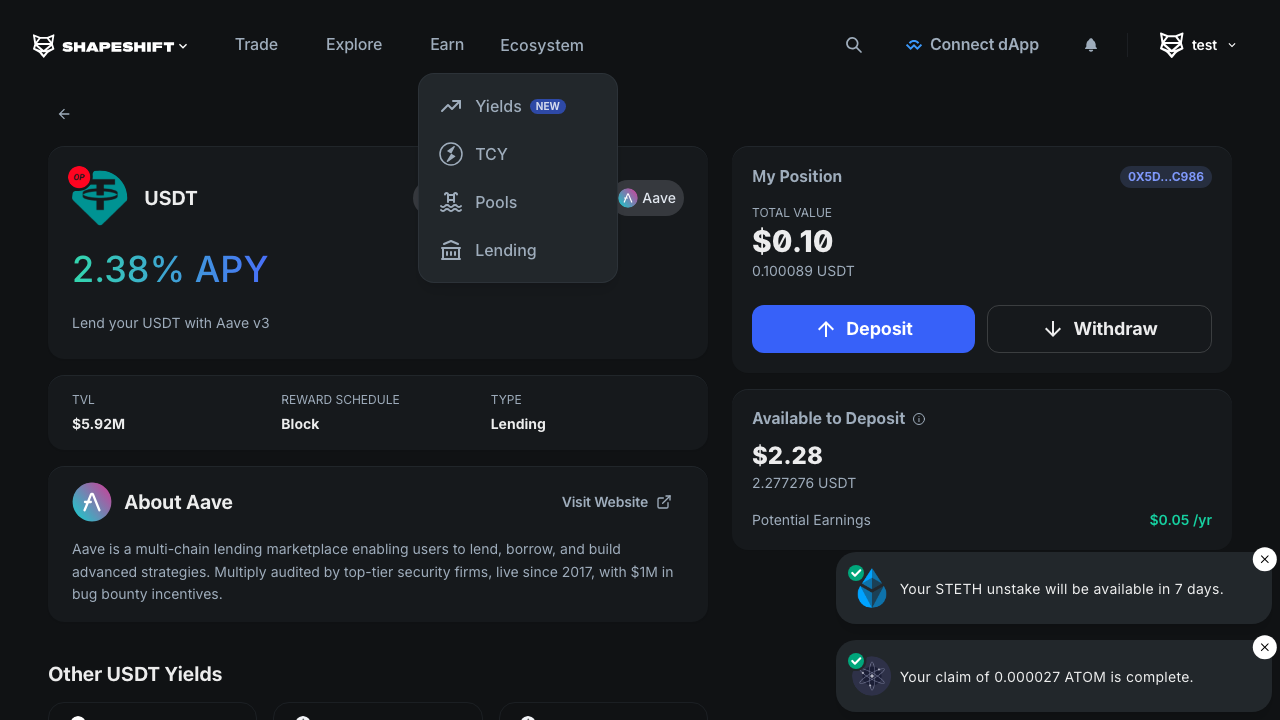Image resolution: width=1280 pixels, height=720 pixels.
Task: Open the test wallet dropdown
Action: click(1197, 45)
